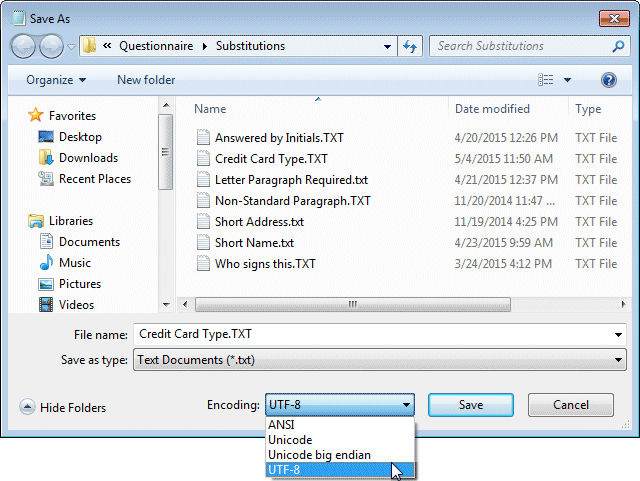The image size is (640, 481).
Task: Click the navigation pane scroll down arrow
Action: click(x=166, y=305)
